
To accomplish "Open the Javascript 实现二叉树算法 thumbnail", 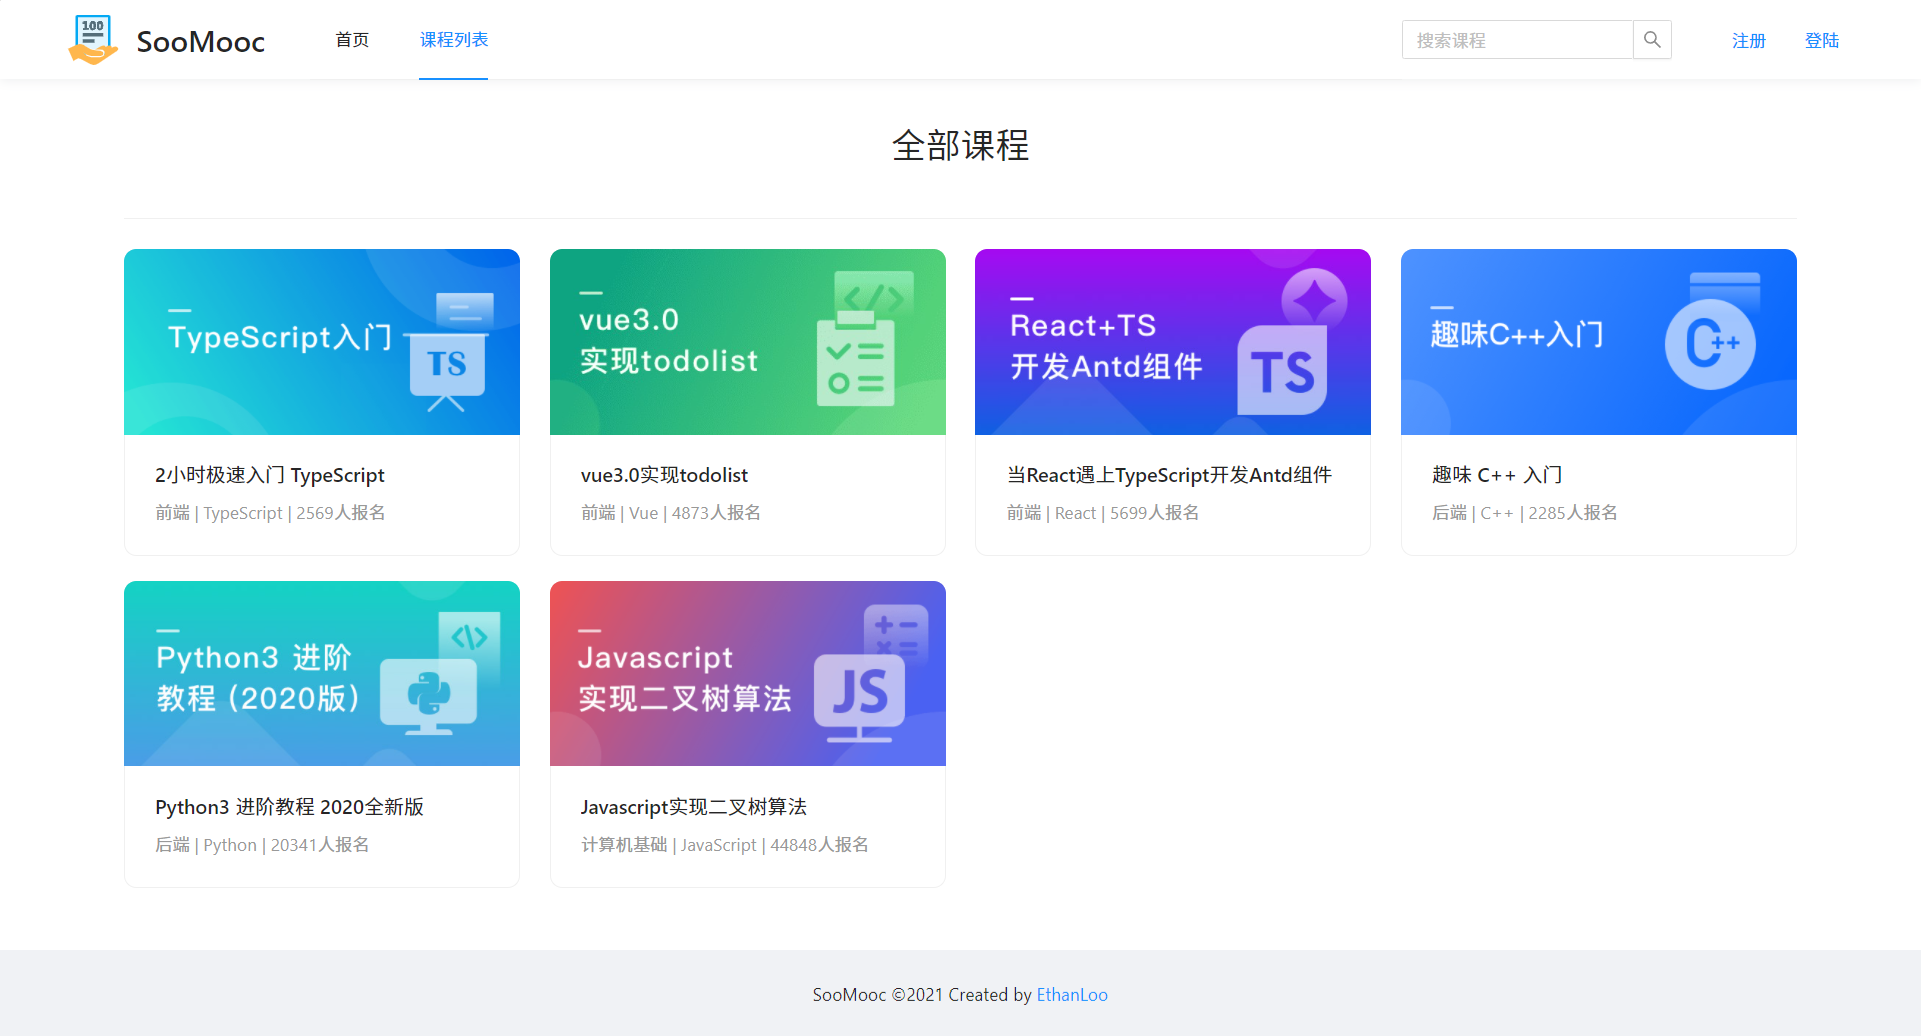I will tap(748, 674).
